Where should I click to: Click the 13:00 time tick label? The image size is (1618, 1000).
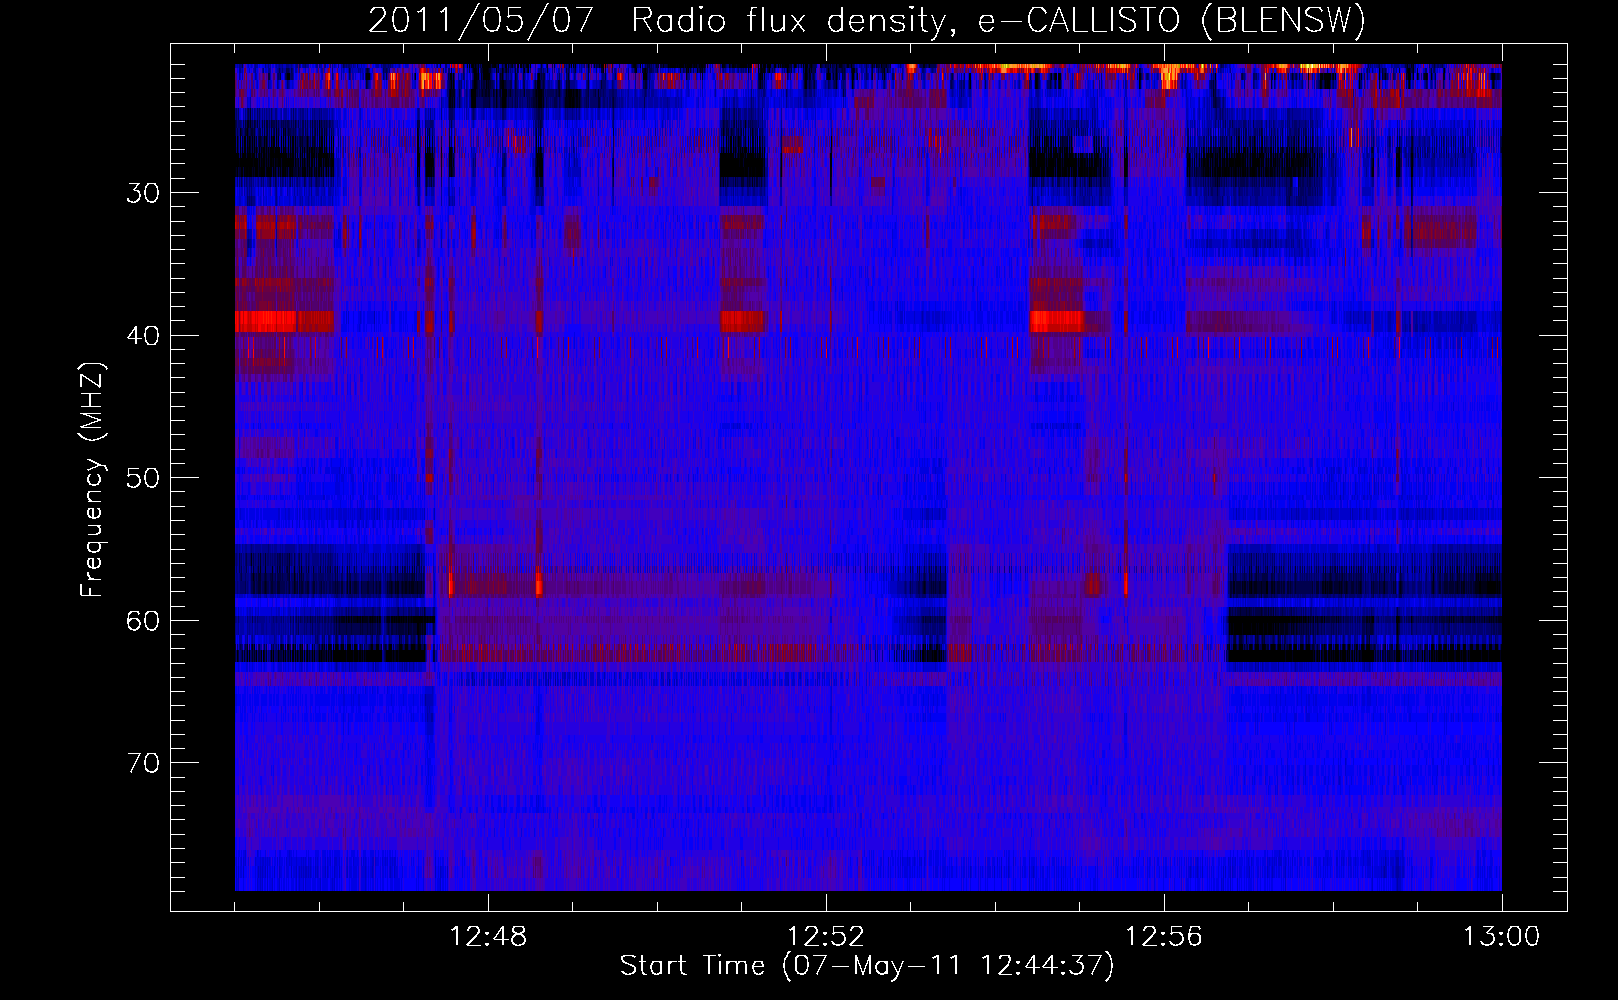click(1502, 937)
